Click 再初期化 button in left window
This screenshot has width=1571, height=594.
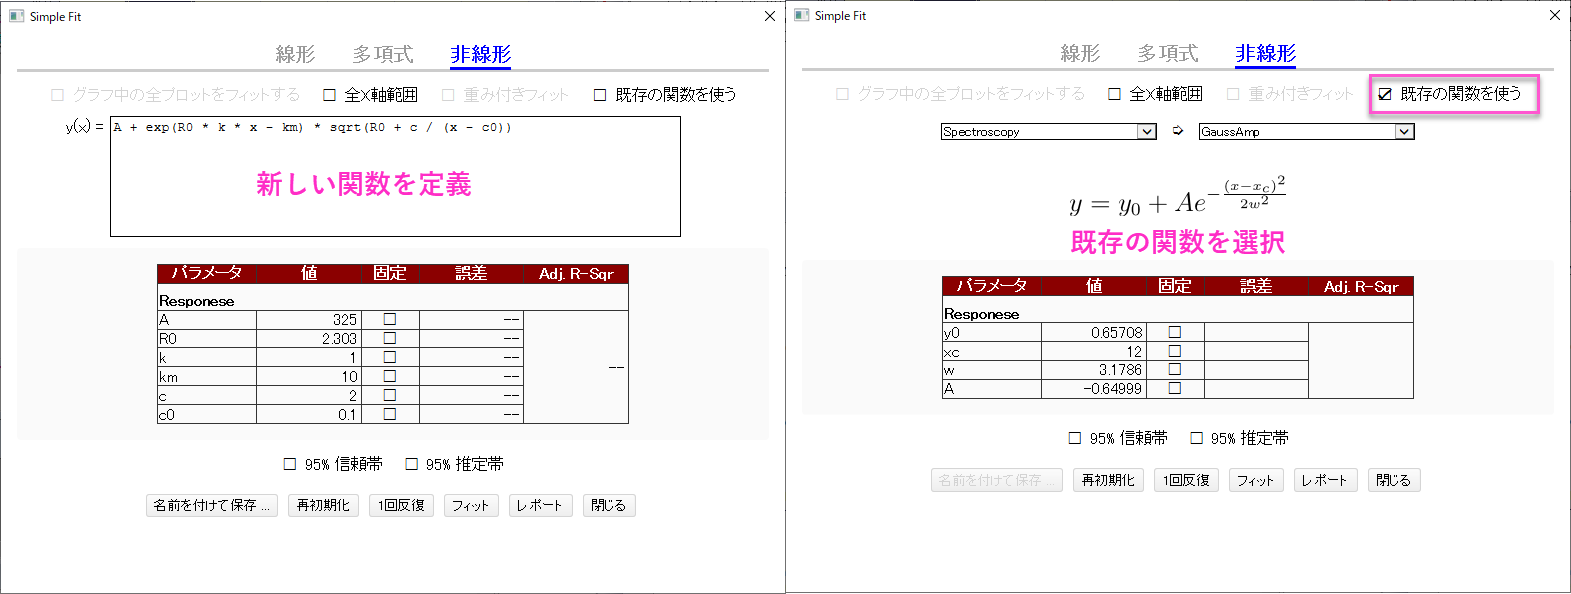pos(323,505)
